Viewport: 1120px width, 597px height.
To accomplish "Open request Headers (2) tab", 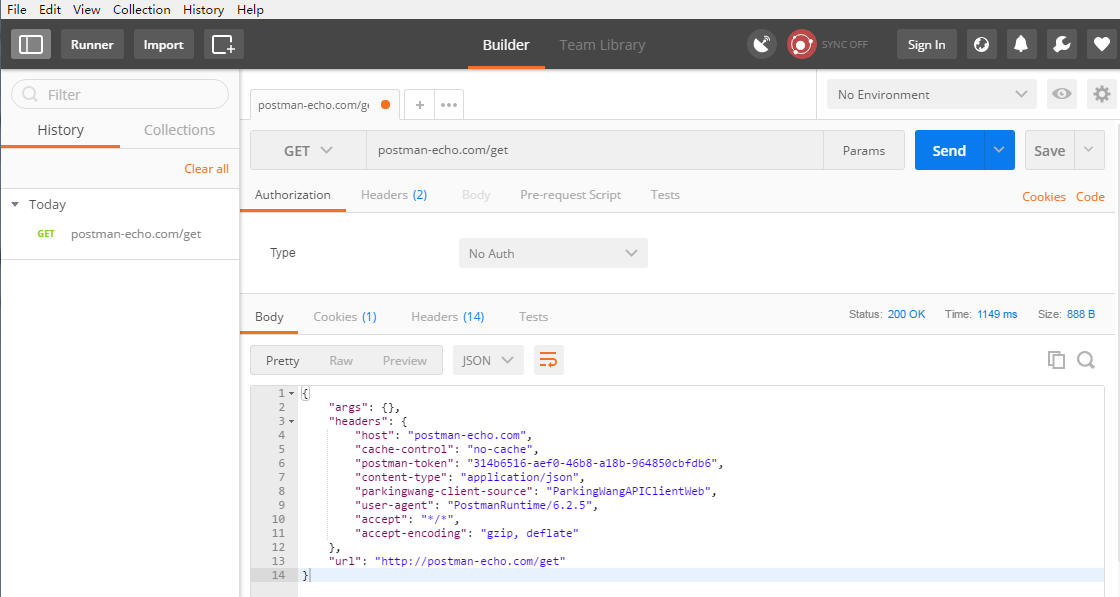I will click(x=394, y=195).
